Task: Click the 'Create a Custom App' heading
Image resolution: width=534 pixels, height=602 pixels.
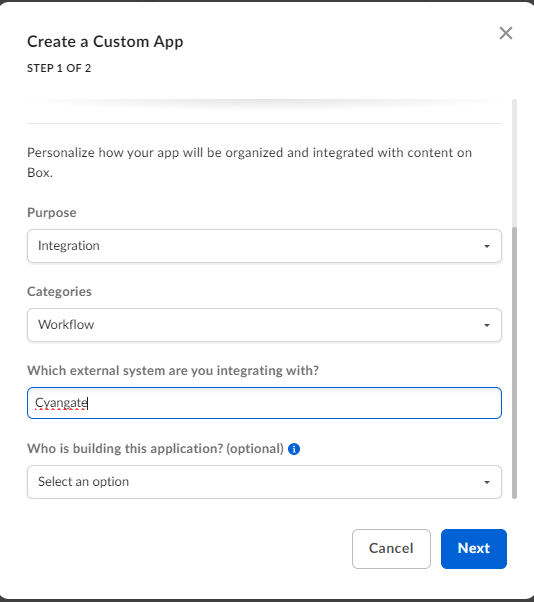Action: pyautogui.click(x=105, y=41)
